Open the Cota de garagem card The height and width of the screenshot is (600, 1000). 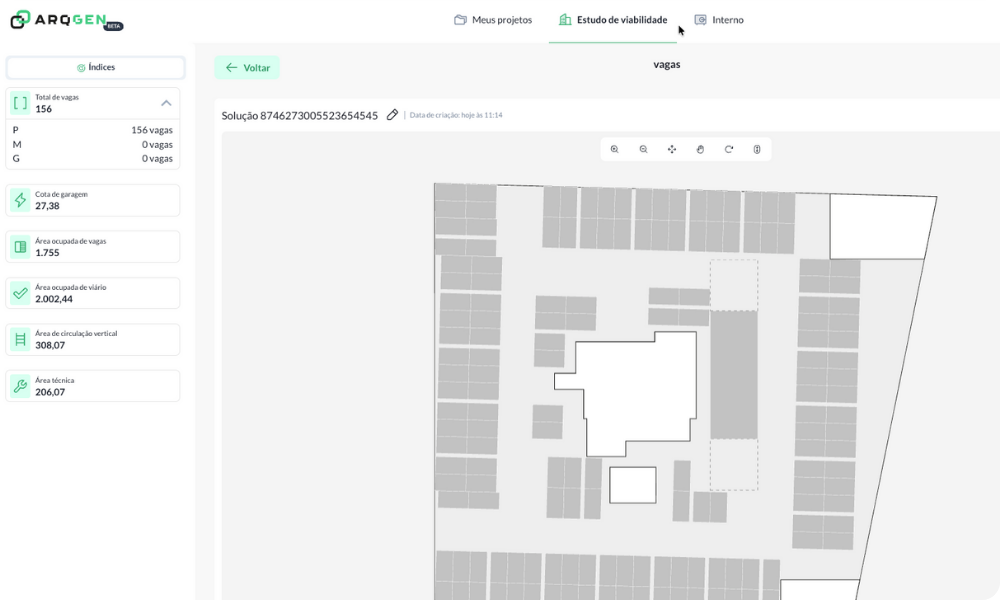pyautogui.click(x=93, y=200)
